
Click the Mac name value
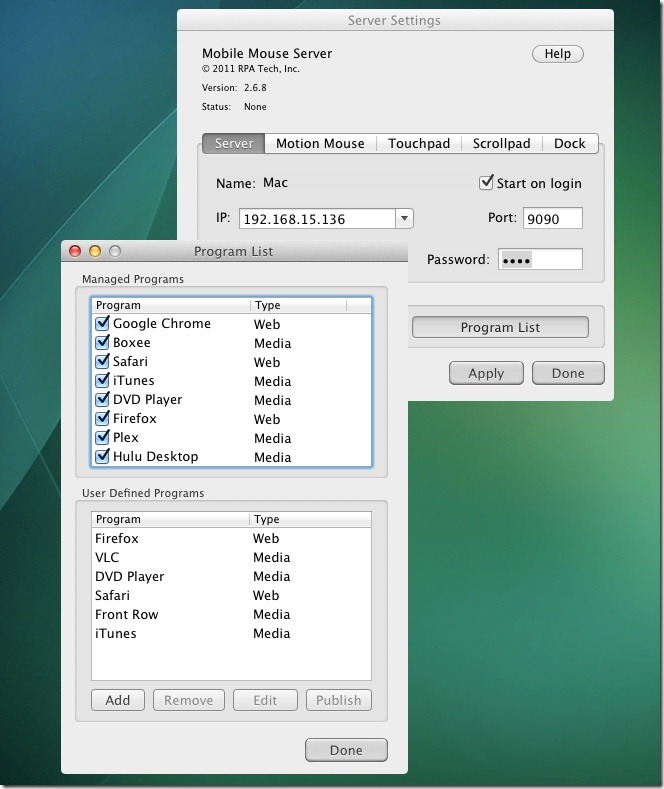(276, 182)
